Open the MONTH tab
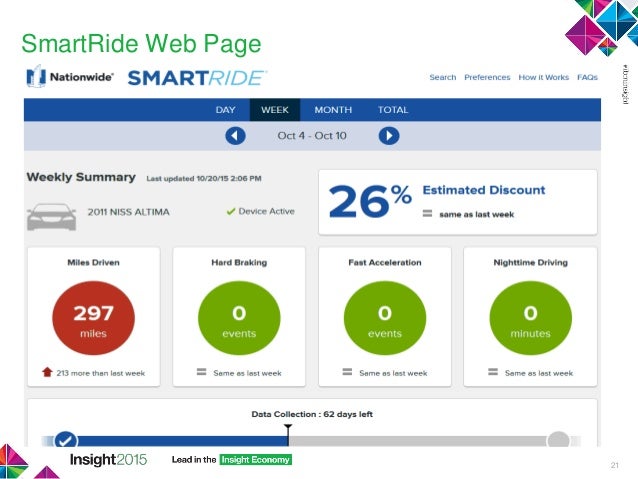The width and height of the screenshot is (638, 479). tap(333, 110)
